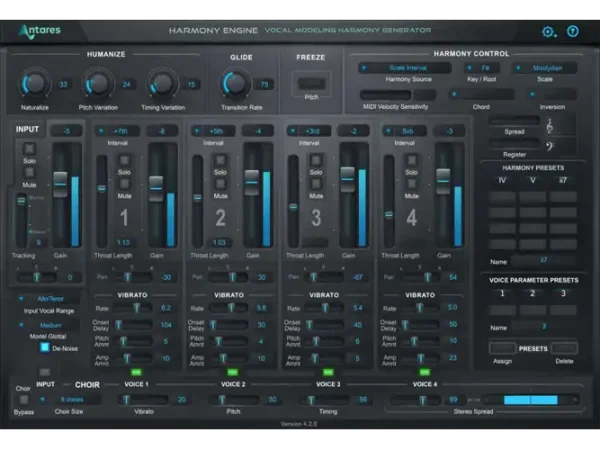Mute harmony voice 4
Image resolution: width=600 pixels, height=450 pixels.
pyautogui.click(x=412, y=184)
